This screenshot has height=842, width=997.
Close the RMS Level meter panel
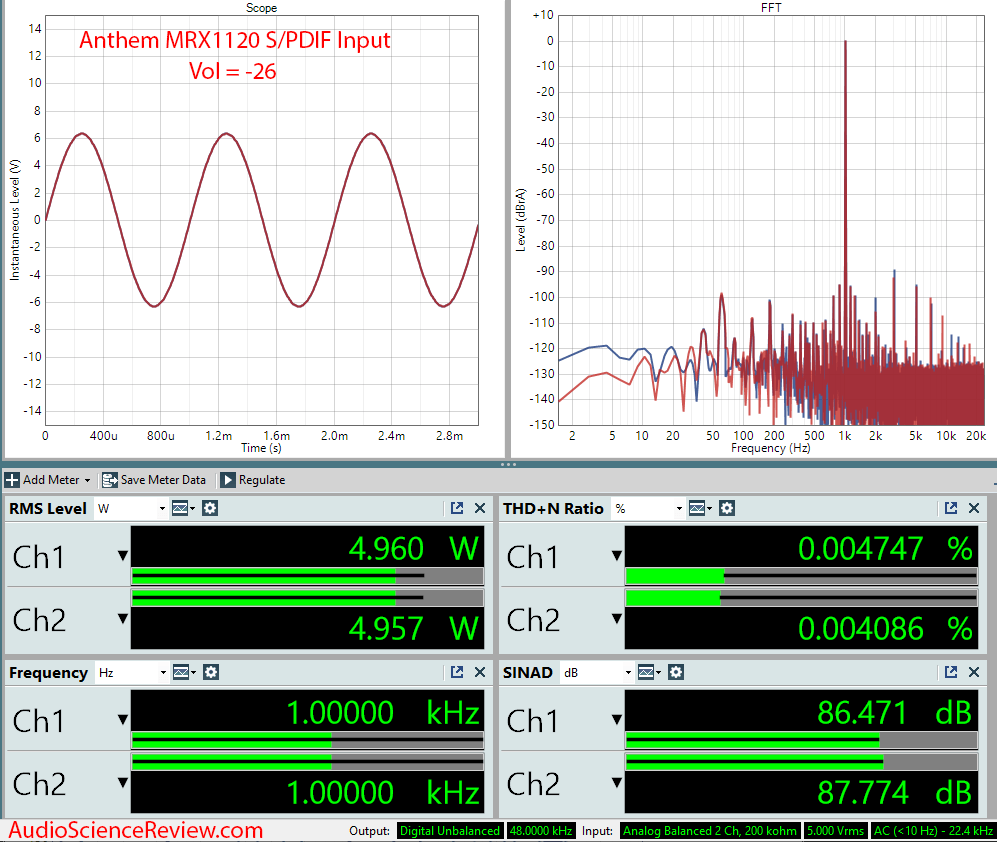point(480,508)
